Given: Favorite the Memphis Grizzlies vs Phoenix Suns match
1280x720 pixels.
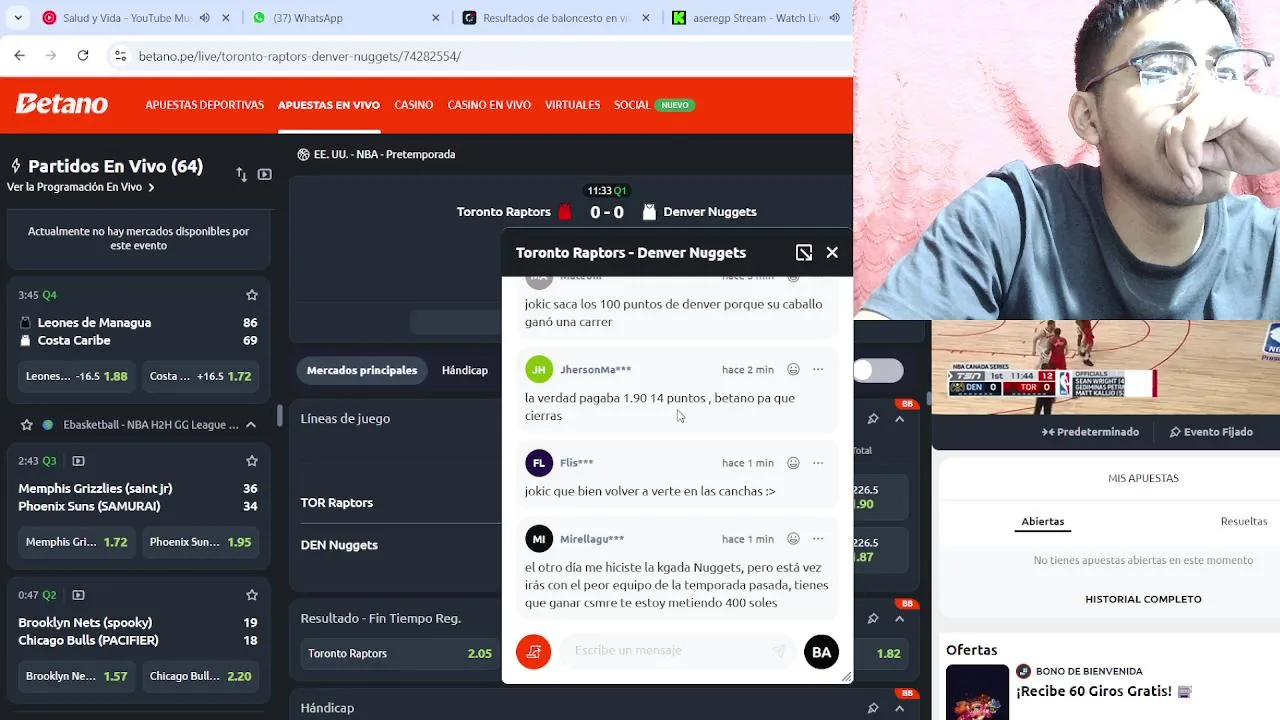Looking at the screenshot, I should [x=252, y=461].
